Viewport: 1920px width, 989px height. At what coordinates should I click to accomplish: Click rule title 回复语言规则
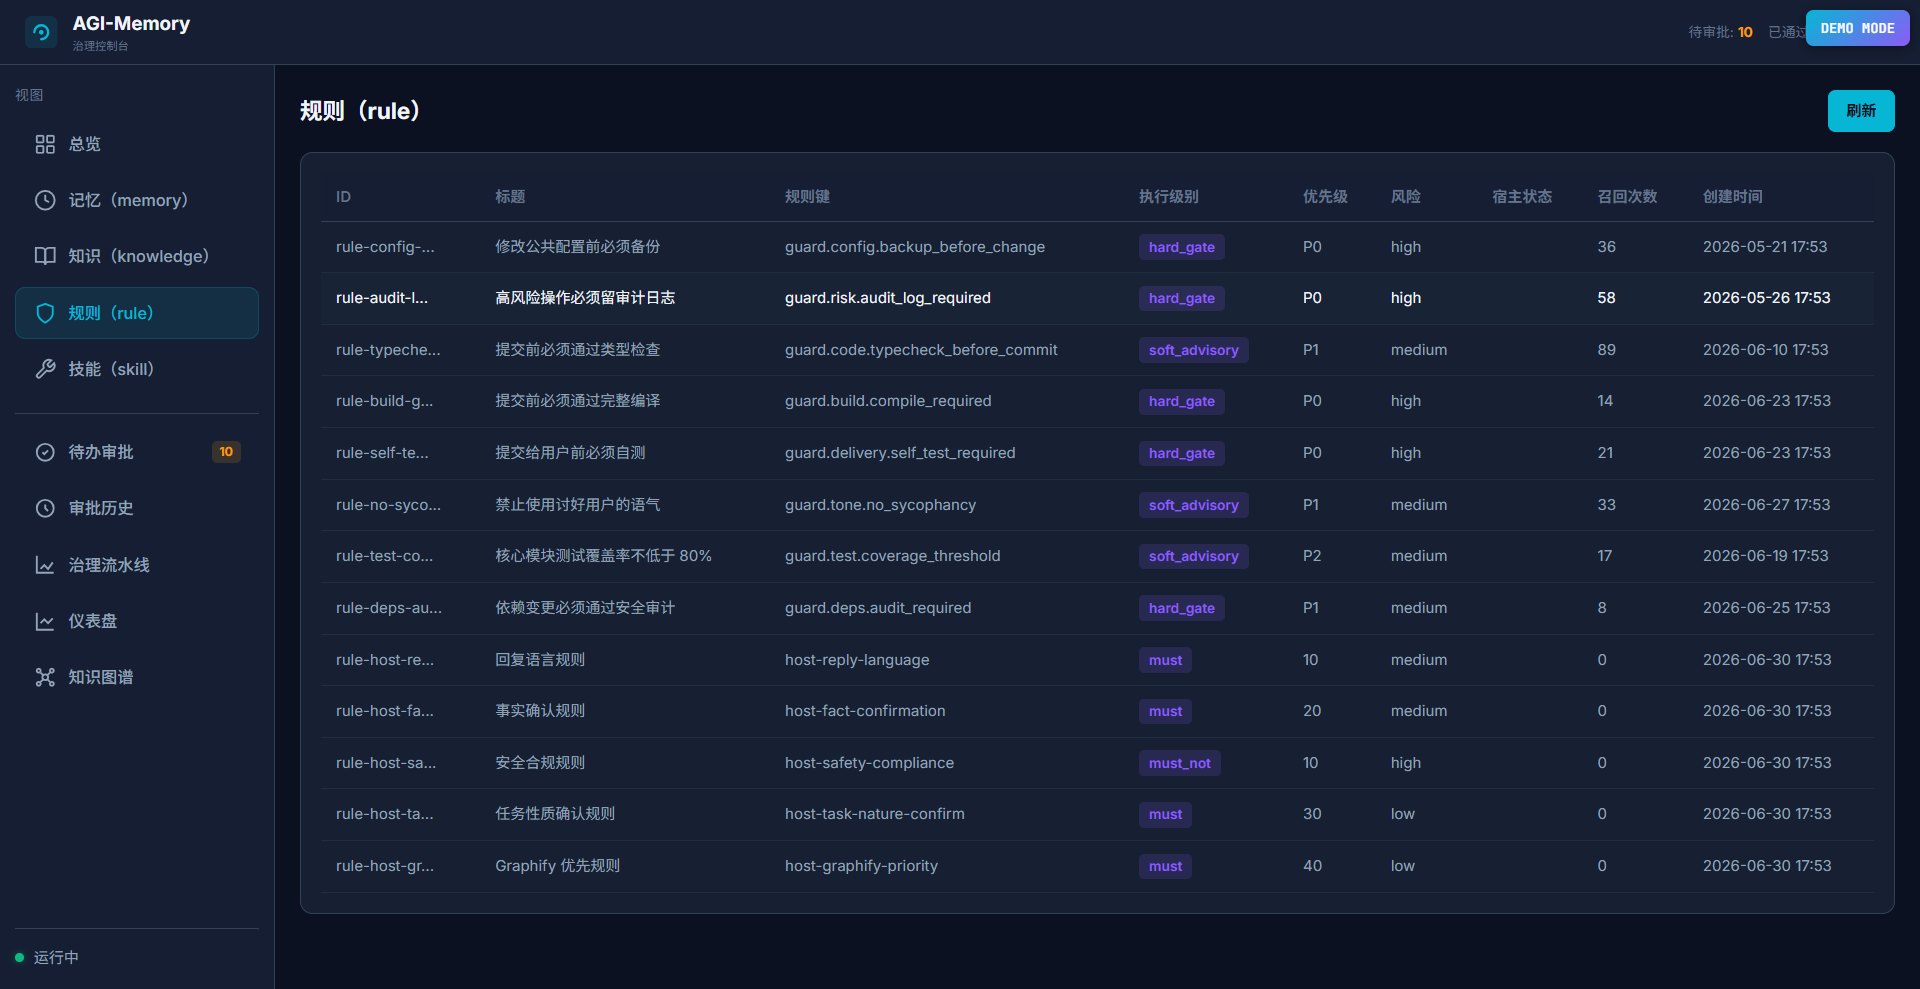point(540,660)
